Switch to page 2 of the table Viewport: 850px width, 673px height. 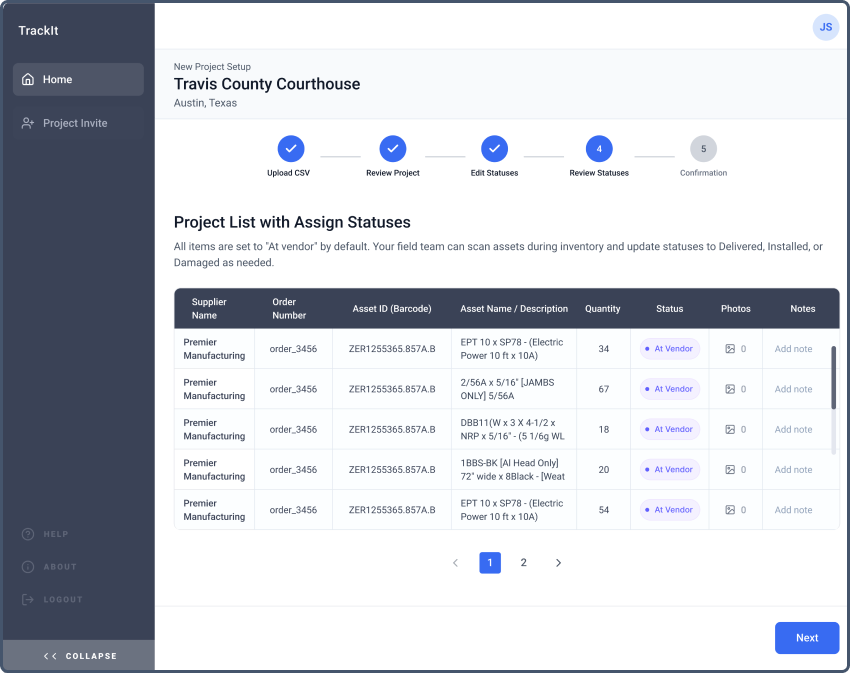(x=523, y=563)
